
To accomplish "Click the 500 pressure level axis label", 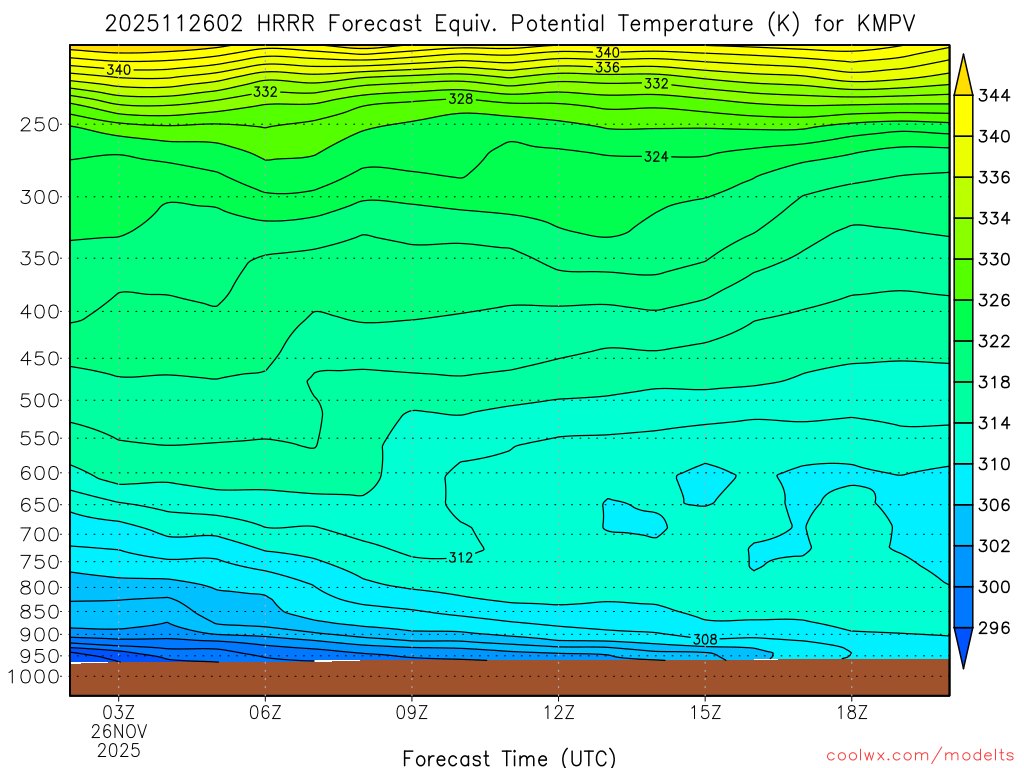I will pyautogui.click(x=40, y=400).
